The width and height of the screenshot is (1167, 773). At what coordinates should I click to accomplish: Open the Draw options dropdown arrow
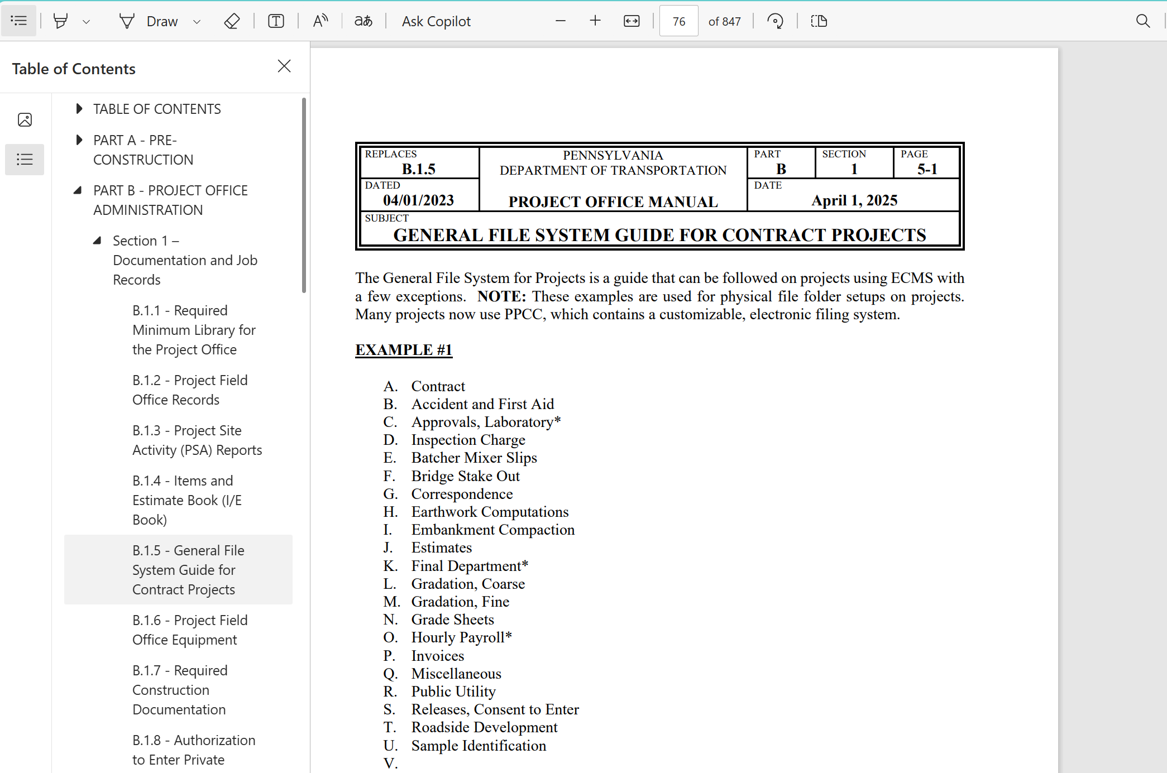tap(196, 22)
